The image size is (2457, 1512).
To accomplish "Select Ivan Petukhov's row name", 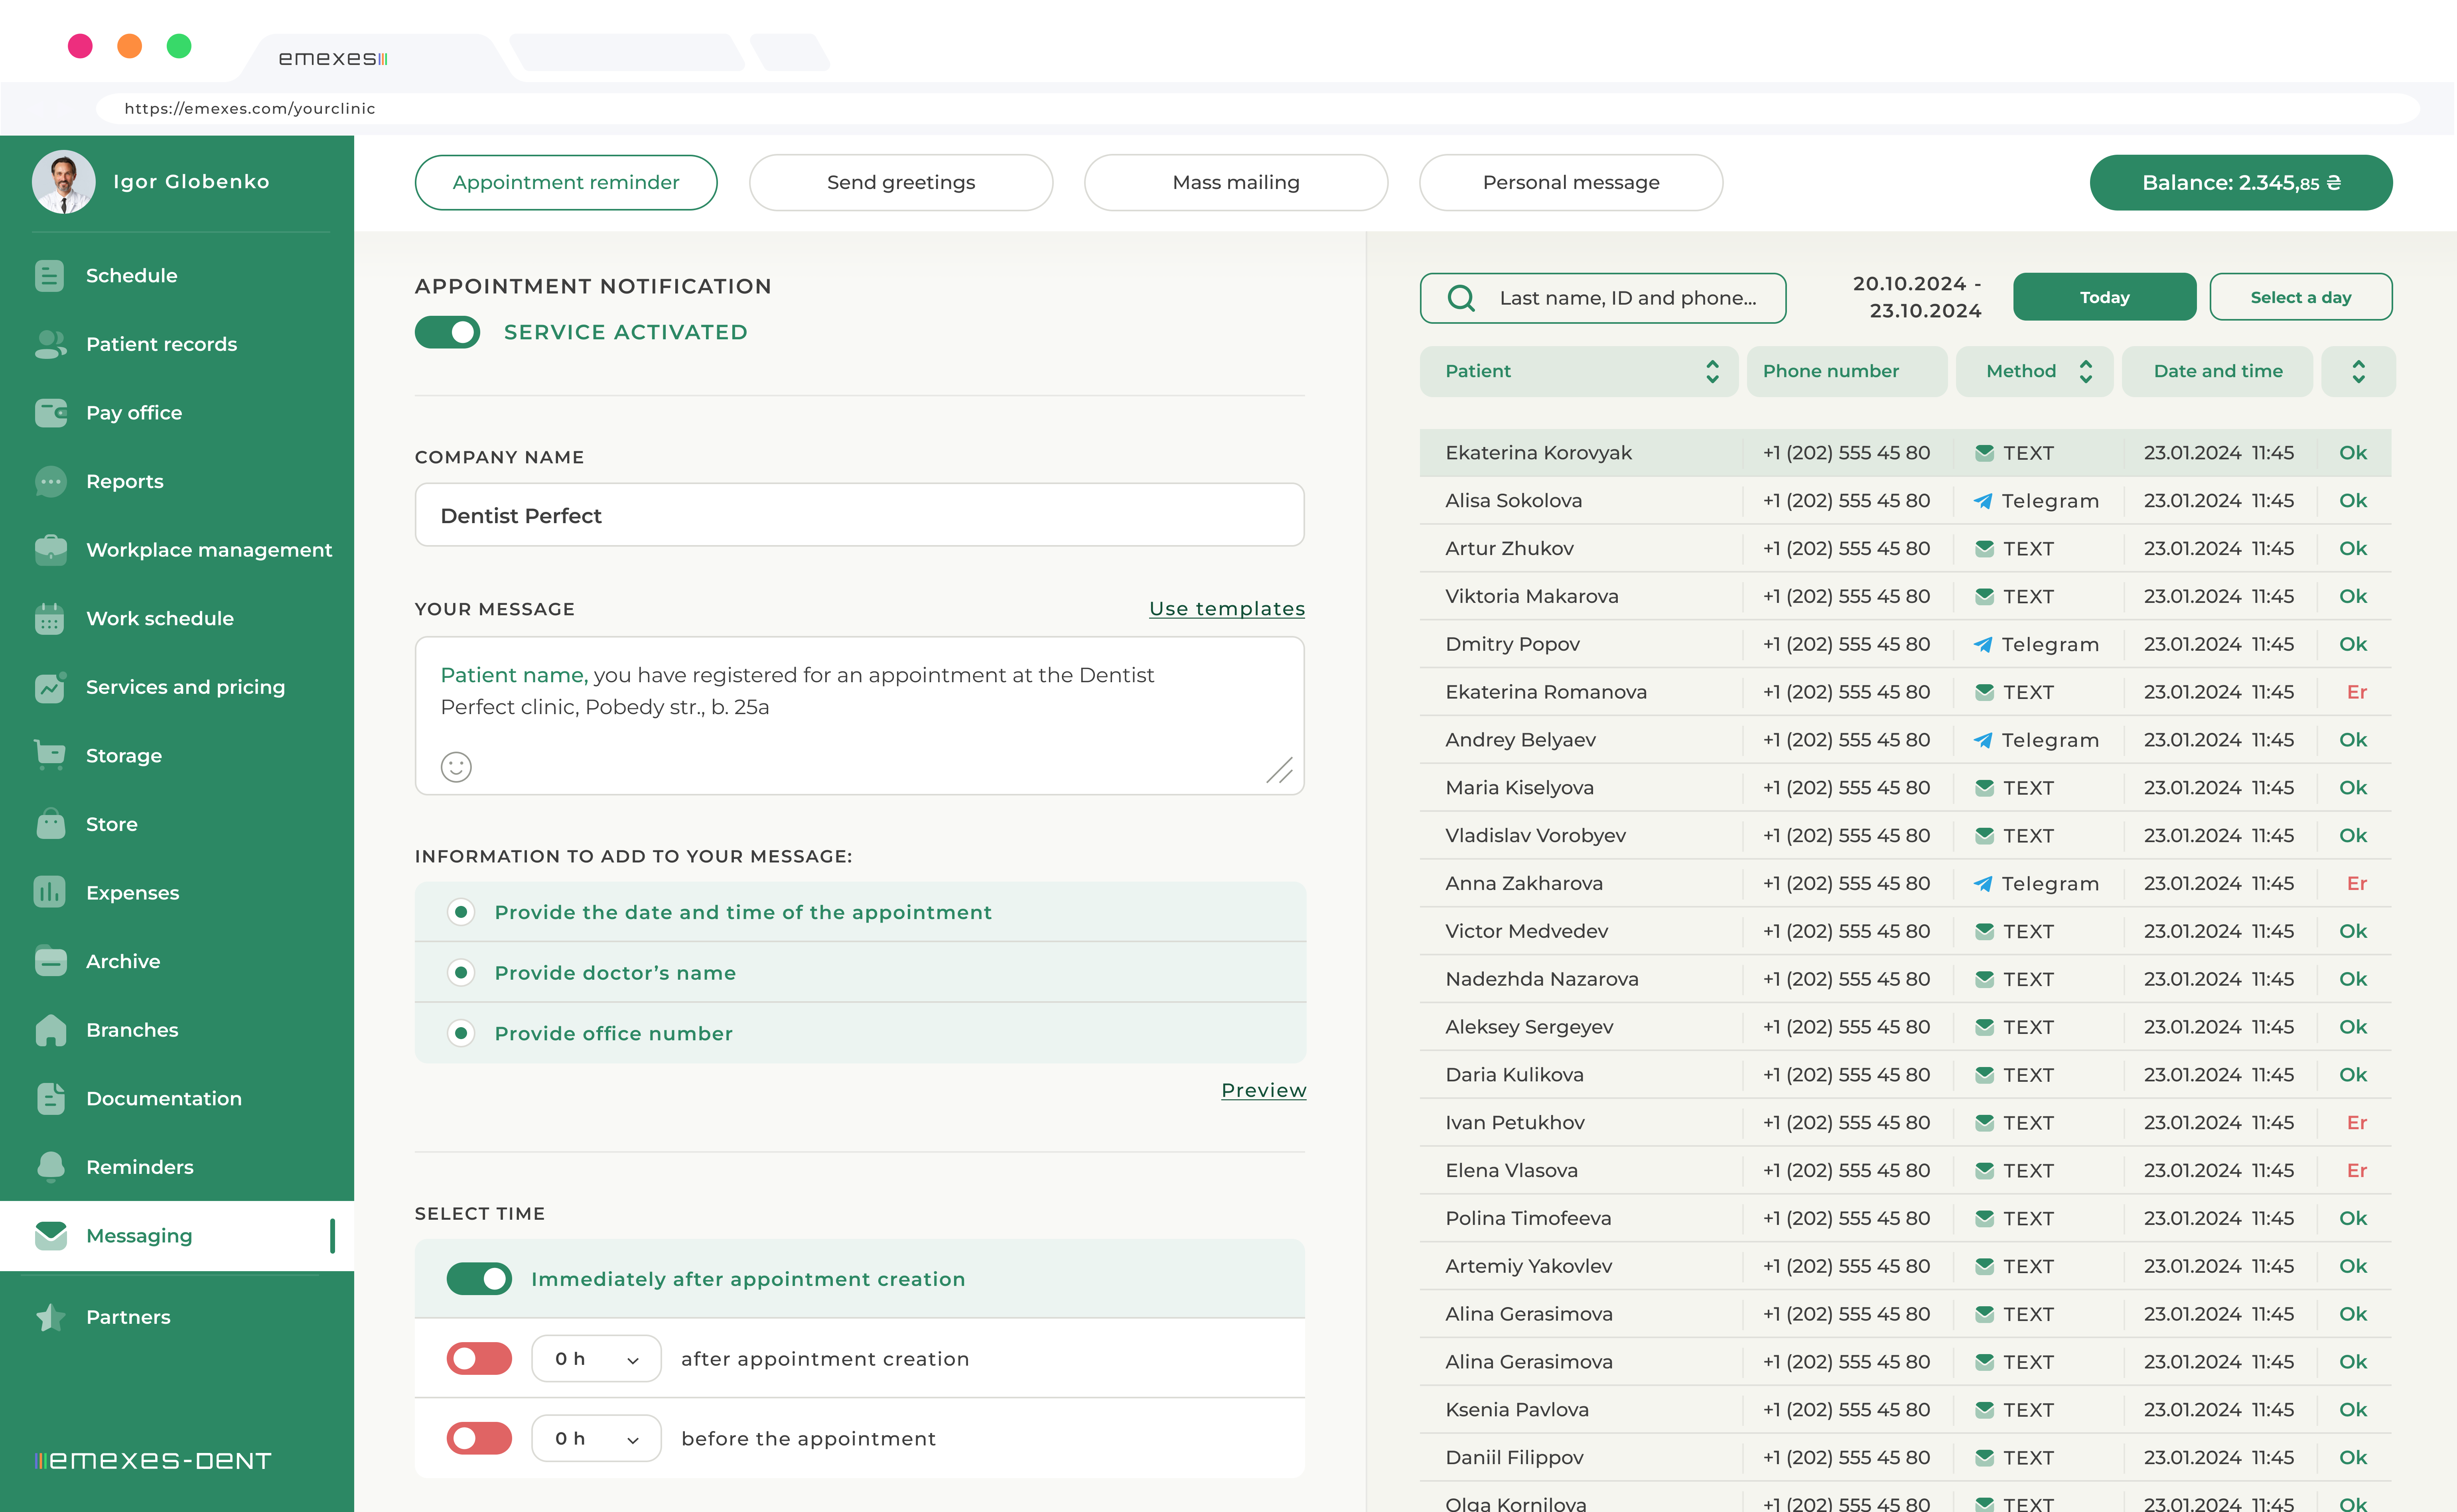I will coord(1515,1123).
